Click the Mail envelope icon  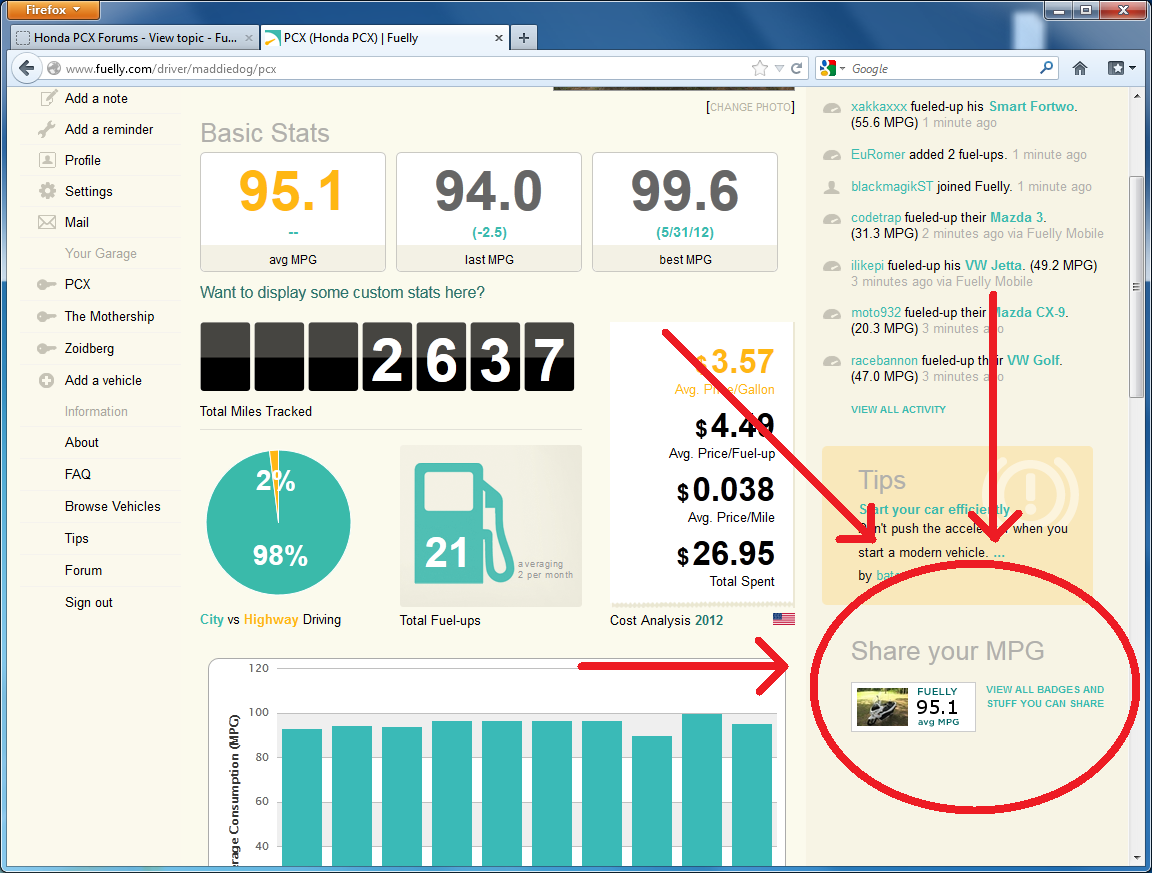coord(47,222)
